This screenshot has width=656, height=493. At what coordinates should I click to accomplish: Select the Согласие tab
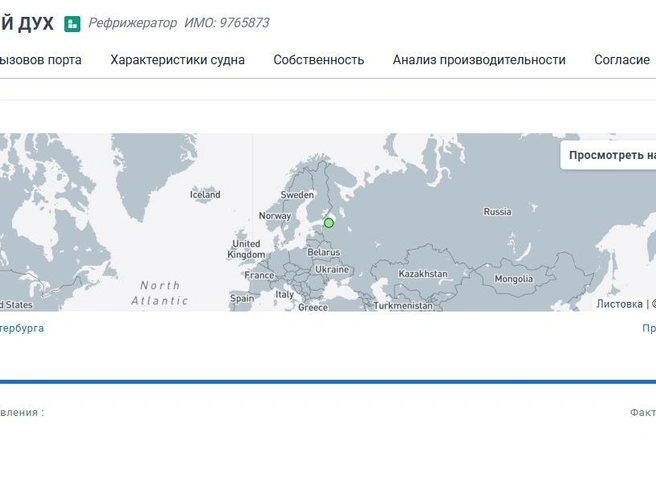click(x=622, y=60)
